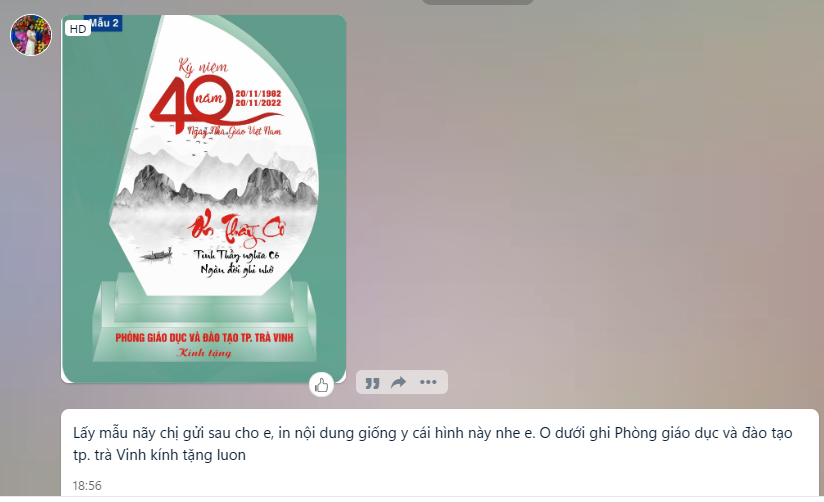Click the red "Ơn Thầy Cô" calligraphy
Viewport: 824px width, 502px height.
pyautogui.click(x=236, y=229)
